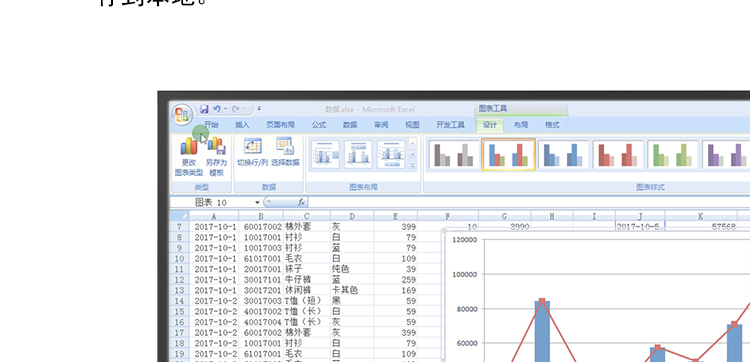This screenshot has height=362, width=750.
Task: Undo the last action
Action: 217,109
